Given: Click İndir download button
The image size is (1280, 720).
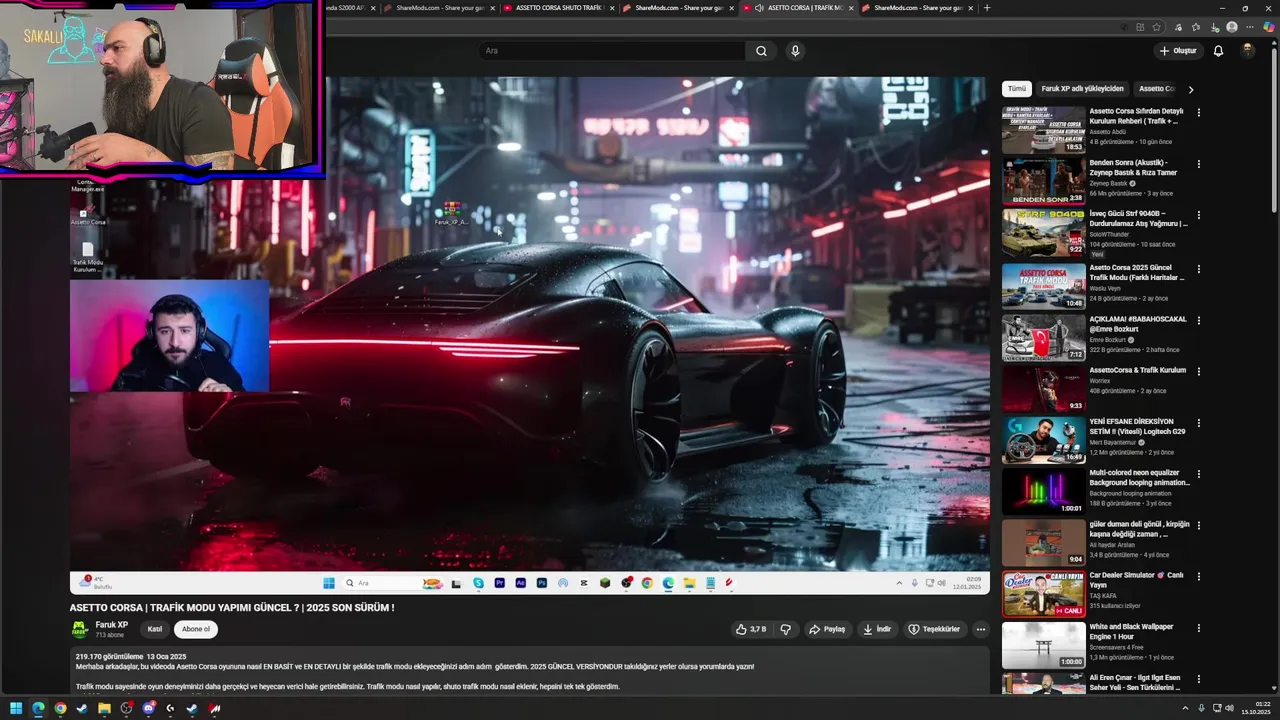Looking at the screenshot, I should 877,629.
